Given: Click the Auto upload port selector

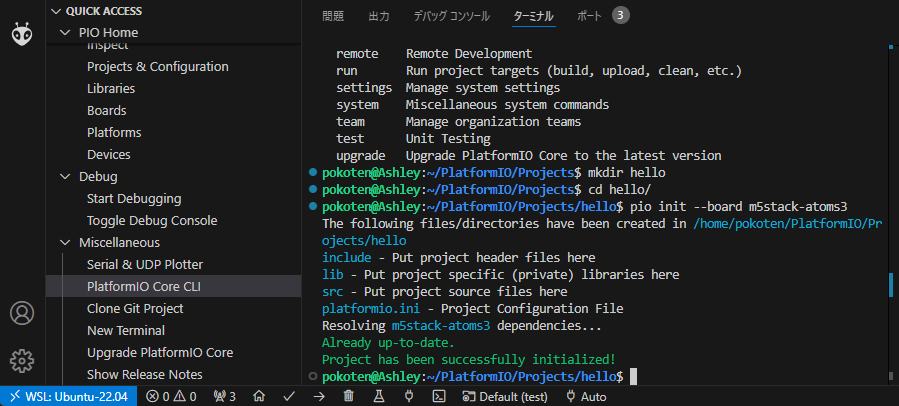Looking at the screenshot, I should pyautogui.click(x=586, y=396).
